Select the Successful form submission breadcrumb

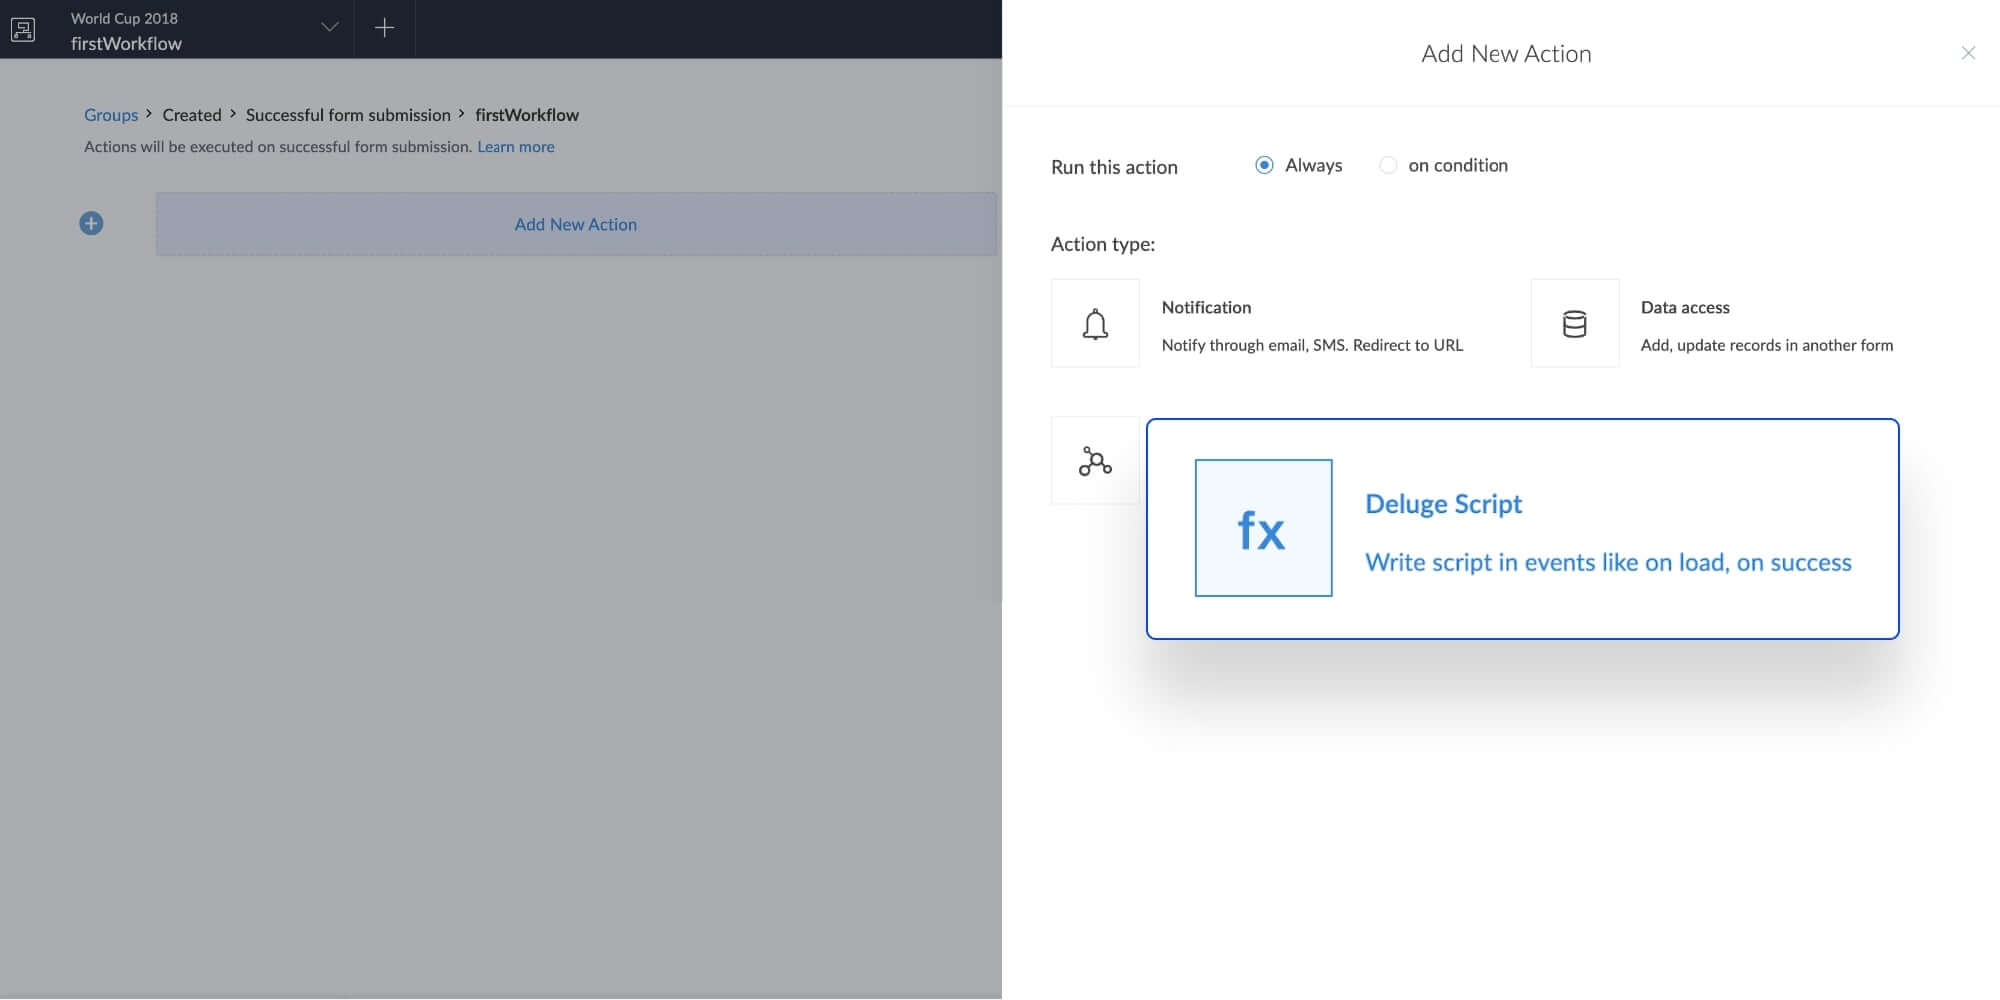[348, 115]
